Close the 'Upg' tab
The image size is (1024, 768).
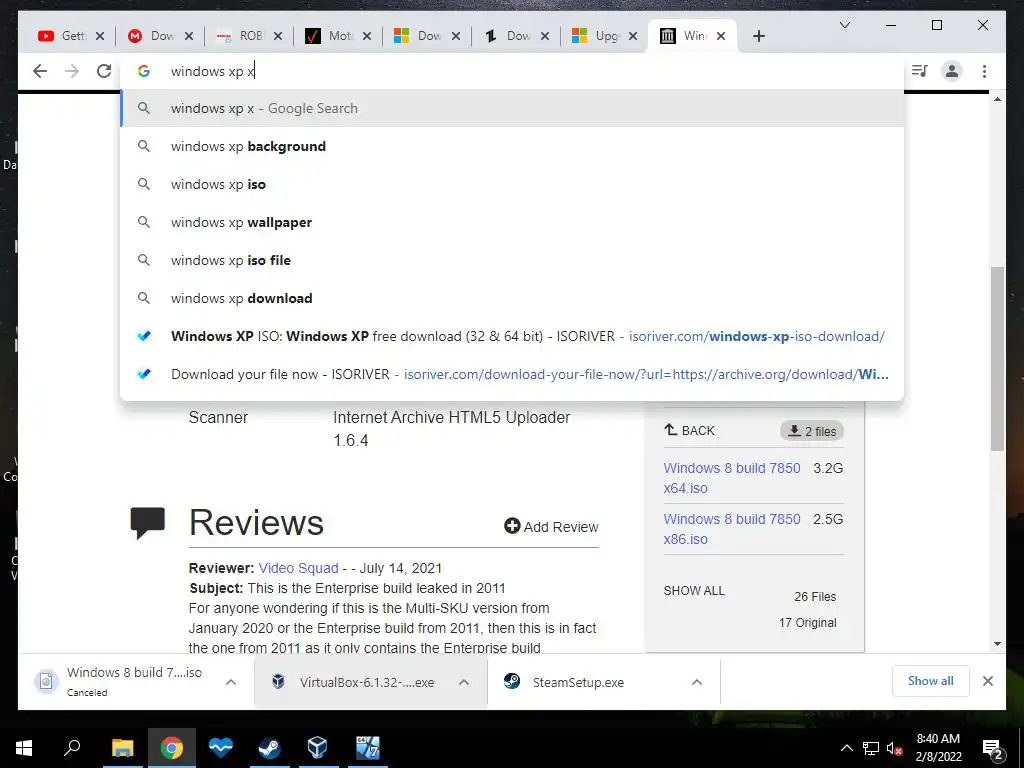click(x=633, y=36)
